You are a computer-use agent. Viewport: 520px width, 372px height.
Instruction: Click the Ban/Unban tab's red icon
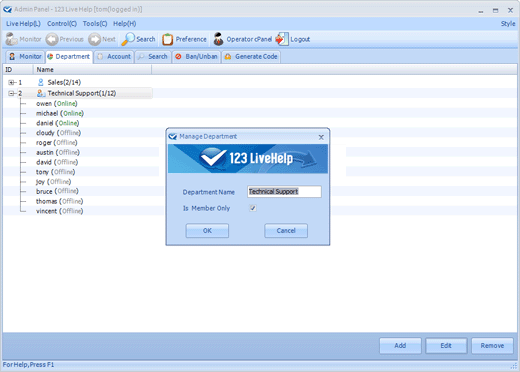[178, 57]
